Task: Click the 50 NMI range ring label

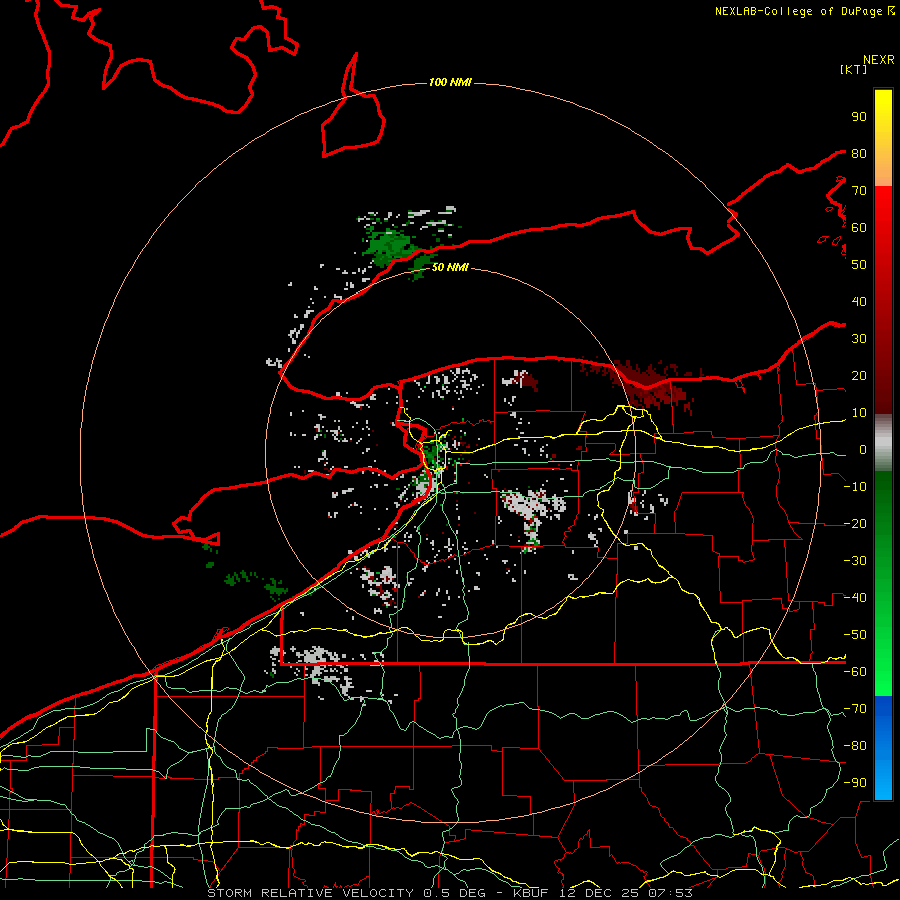Action: tap(450, 267)
